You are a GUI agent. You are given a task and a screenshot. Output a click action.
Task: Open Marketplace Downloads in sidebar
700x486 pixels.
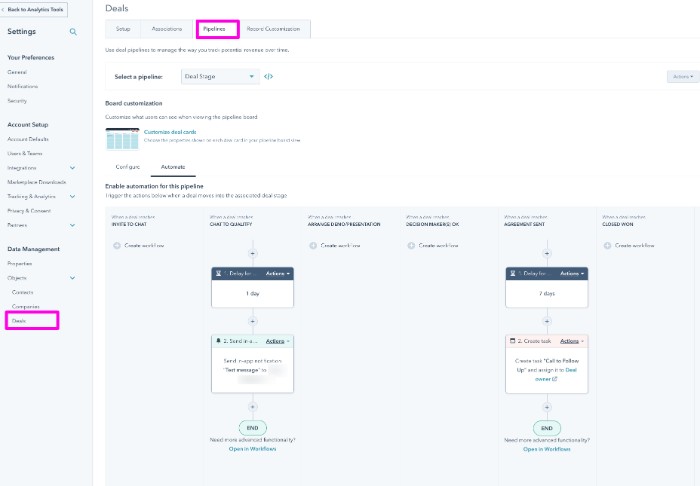(x=37, y=182)
